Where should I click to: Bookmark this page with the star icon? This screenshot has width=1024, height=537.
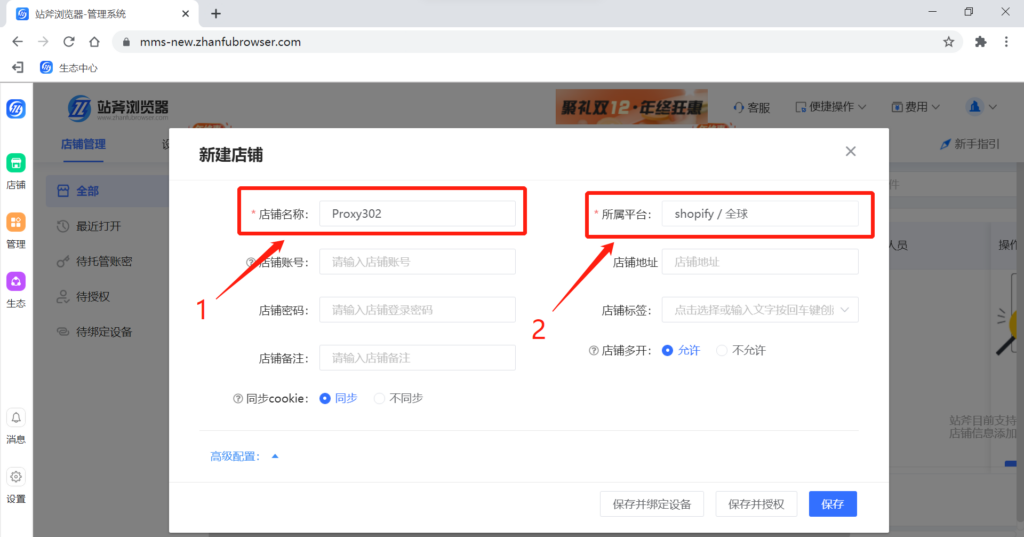[948, 42]
